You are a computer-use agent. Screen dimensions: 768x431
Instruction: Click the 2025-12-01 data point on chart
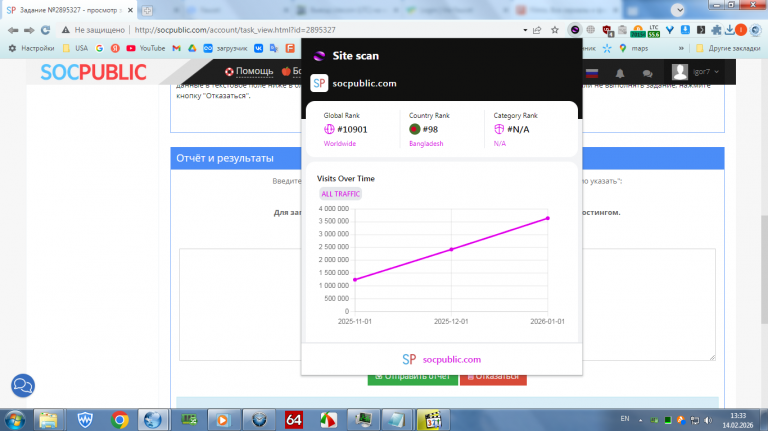[x=452, y=249]
